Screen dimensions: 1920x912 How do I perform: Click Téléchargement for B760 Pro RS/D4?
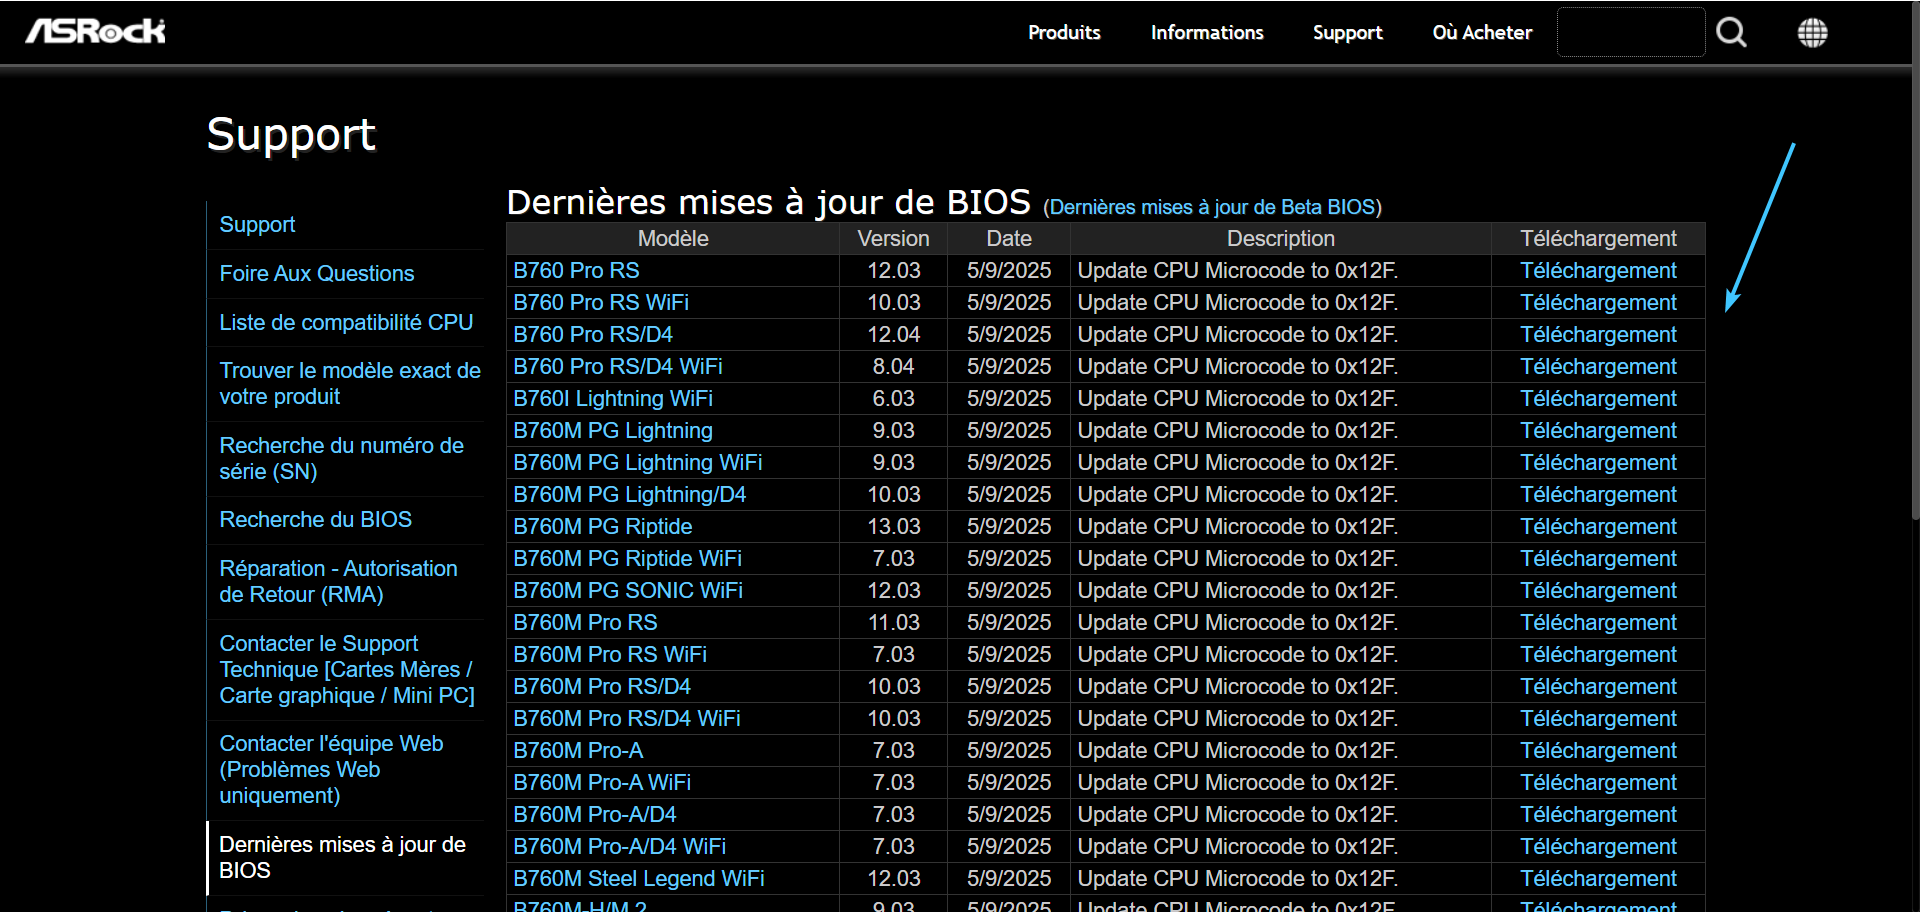(1598, 335)
